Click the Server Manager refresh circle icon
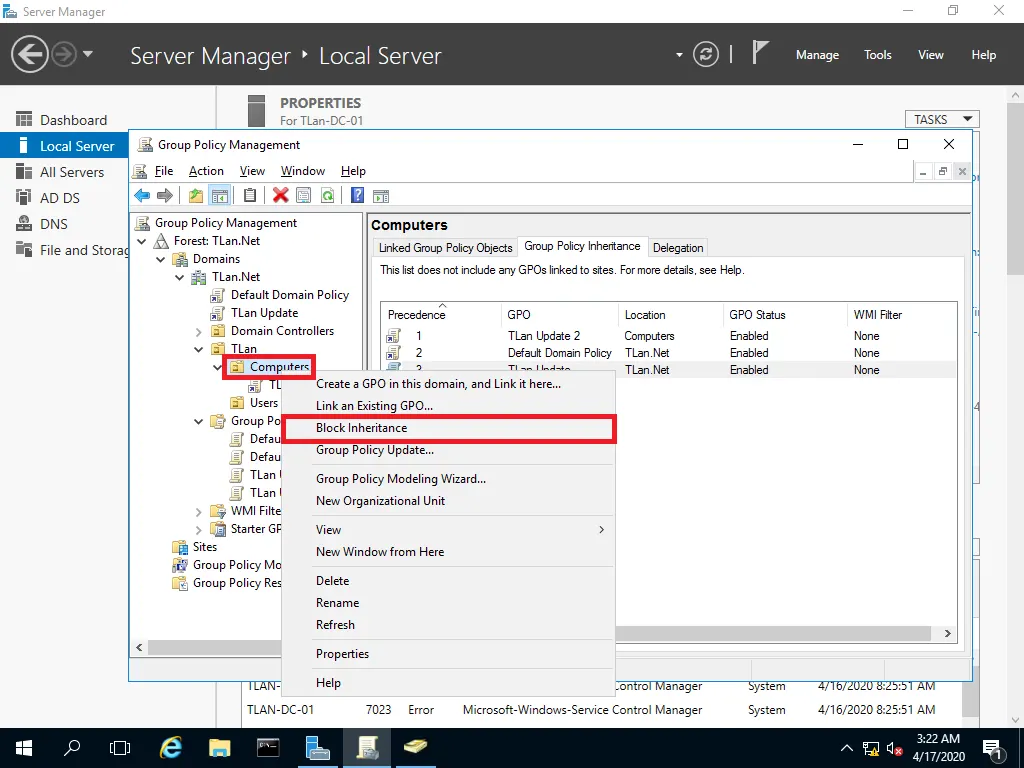This screenshot has width=1024, height=768. point(707,54)
